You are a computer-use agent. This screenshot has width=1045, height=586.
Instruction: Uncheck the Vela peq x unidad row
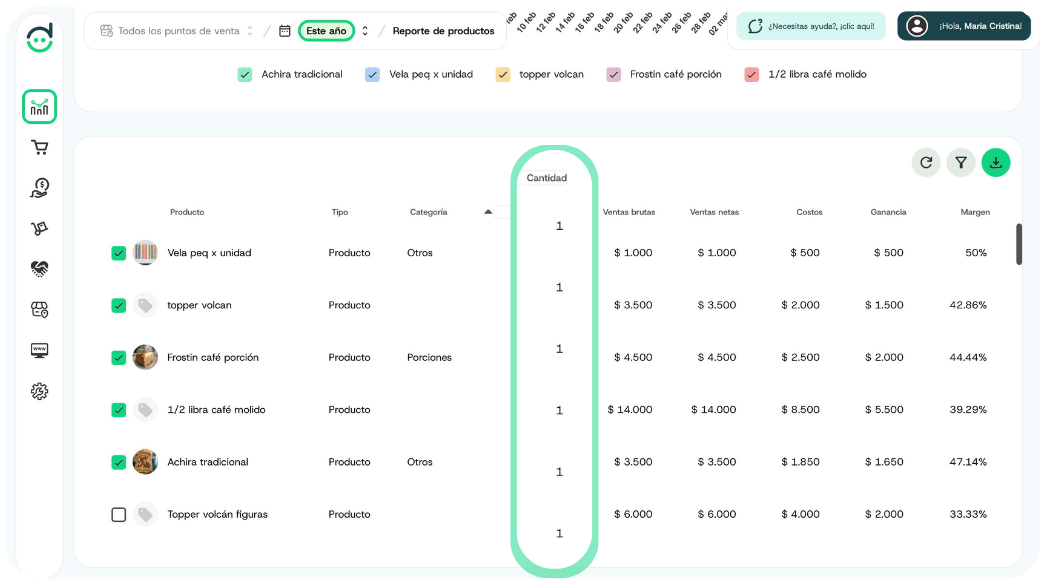pos(118,253)
